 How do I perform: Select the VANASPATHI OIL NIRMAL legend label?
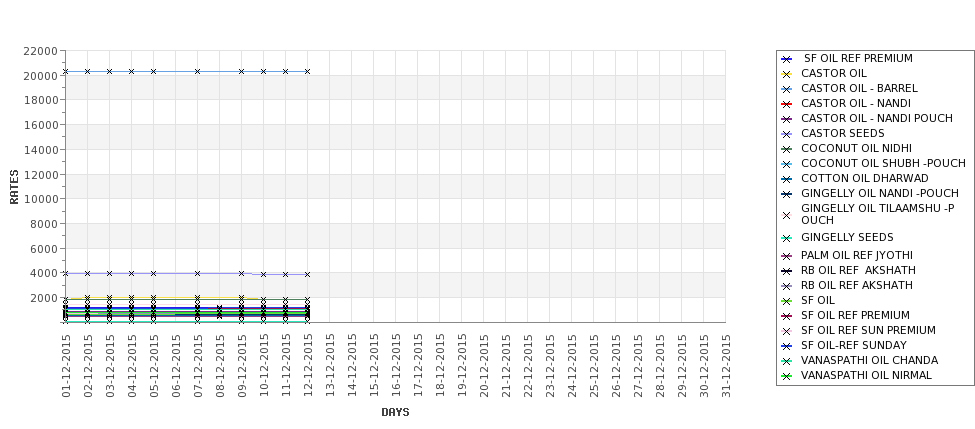(866, 376)
